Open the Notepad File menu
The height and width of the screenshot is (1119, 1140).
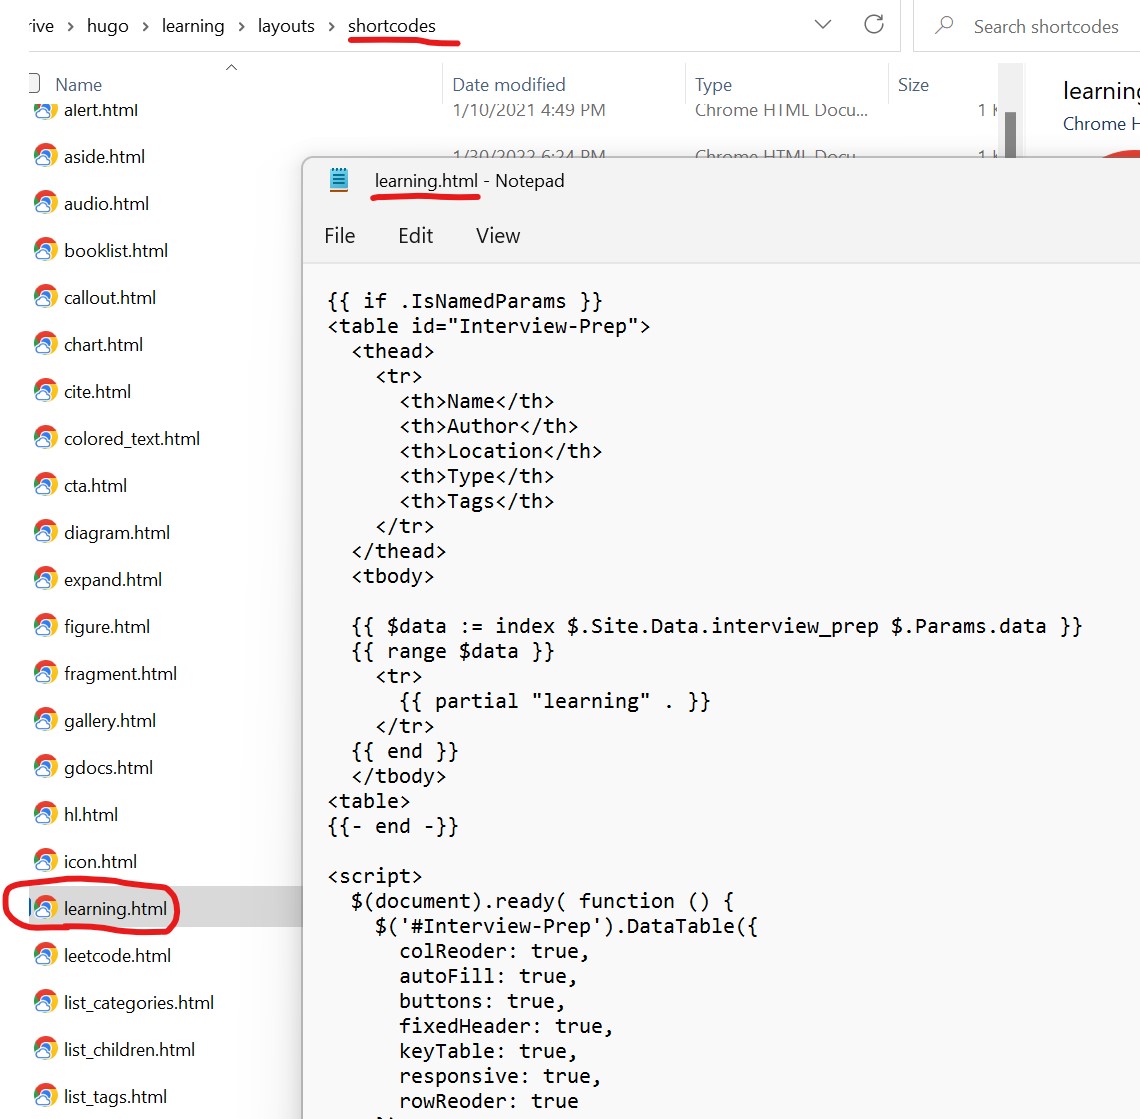point(339,235)
